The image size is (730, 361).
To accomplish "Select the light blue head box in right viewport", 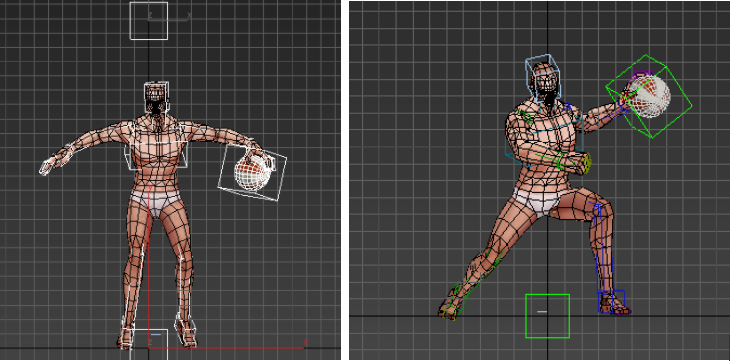I will click(x=542, y=79).
